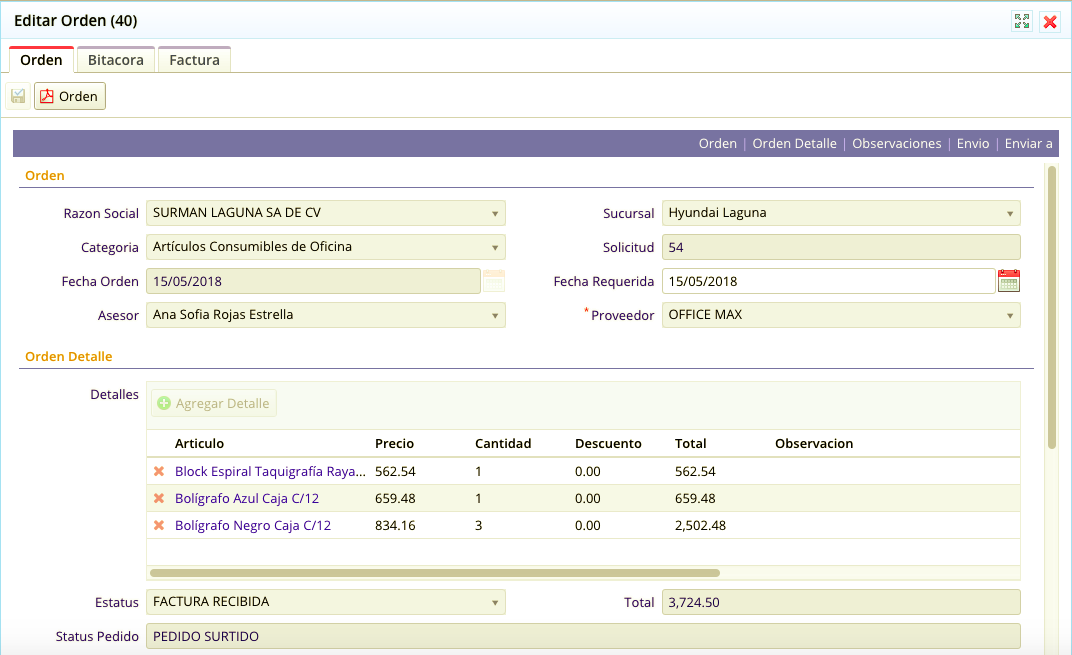The width and height of the screenshot is (1072, 655).
Task: Click the vertical scrollbar of the form
Action: [1051, 306]
